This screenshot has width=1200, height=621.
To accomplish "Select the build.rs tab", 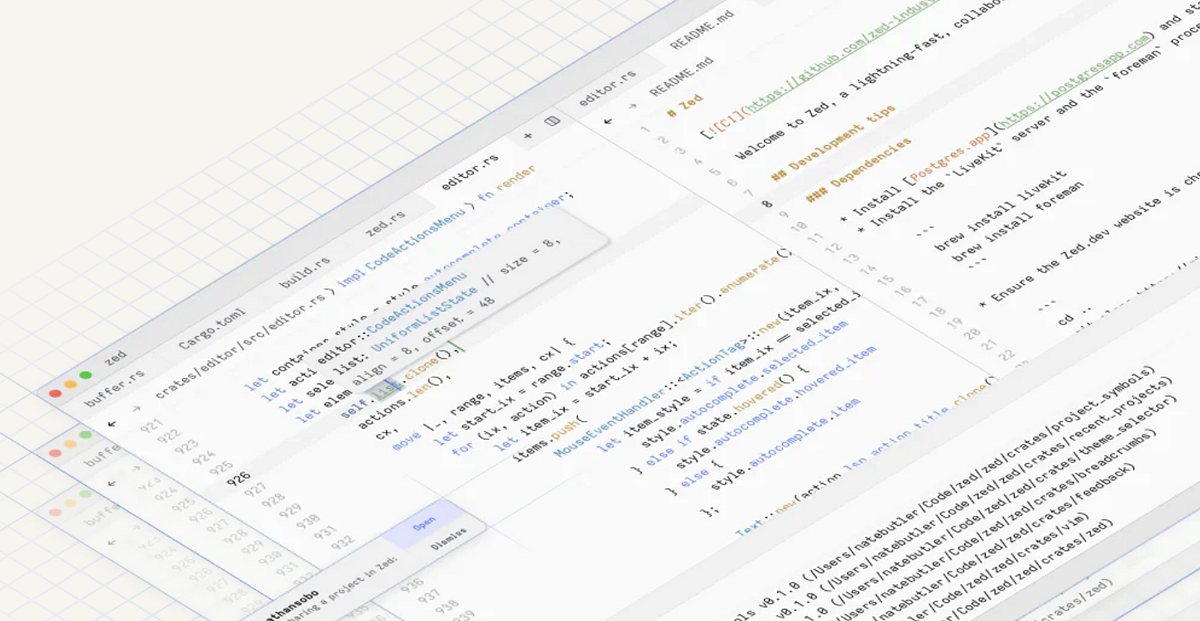I will (306, 272).
